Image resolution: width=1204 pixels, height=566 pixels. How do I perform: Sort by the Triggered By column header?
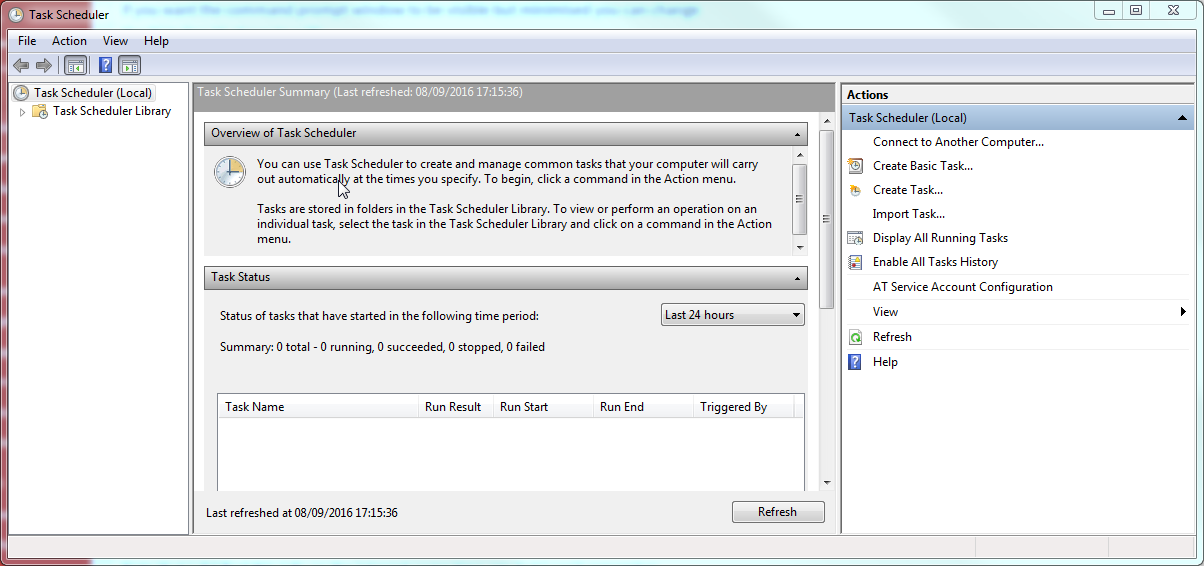click(x=743, y=407)
